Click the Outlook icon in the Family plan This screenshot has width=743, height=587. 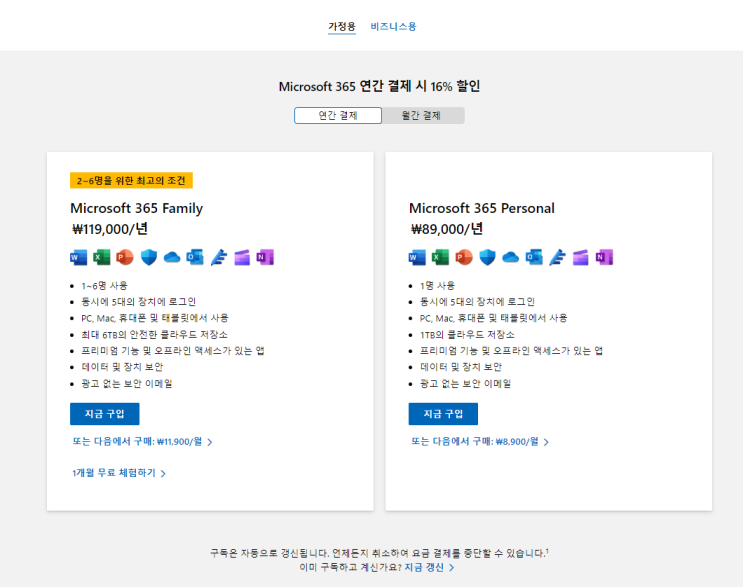point(195,257)
